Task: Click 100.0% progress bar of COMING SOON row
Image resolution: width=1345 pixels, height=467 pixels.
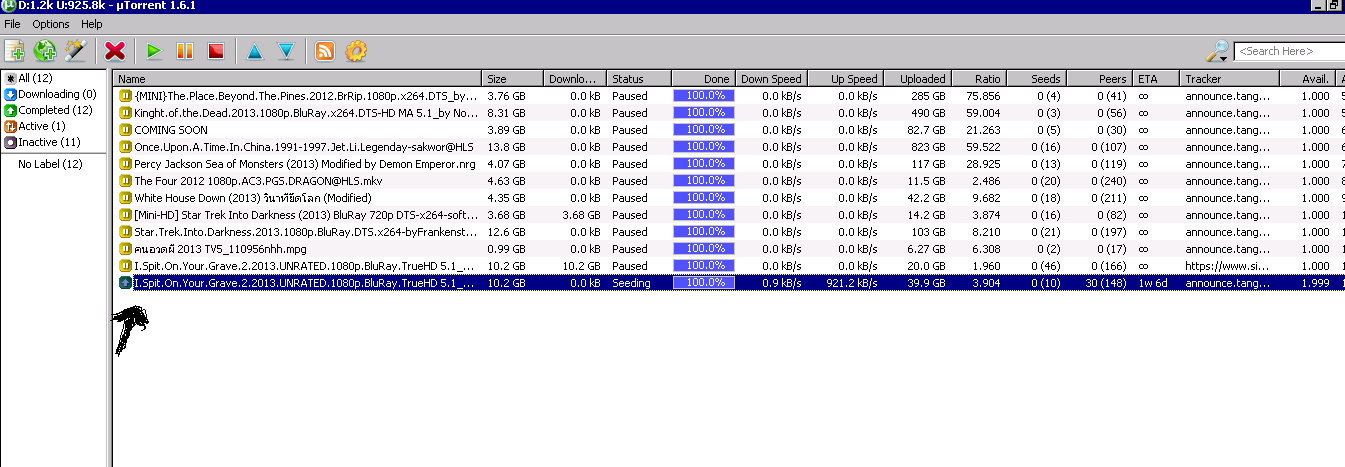Action: click(703, 130)
